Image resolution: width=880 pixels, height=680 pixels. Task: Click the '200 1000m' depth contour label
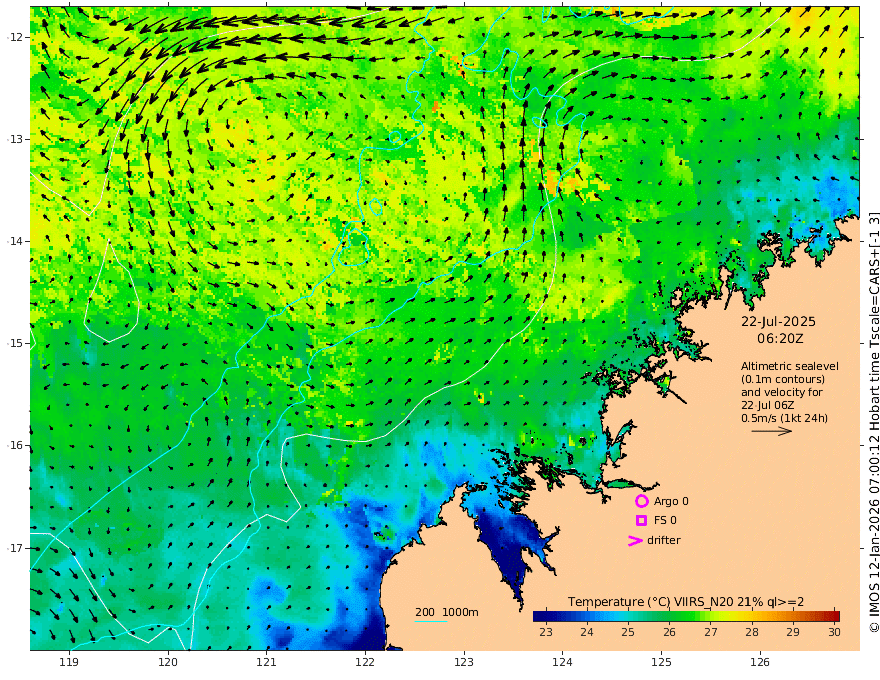point(447,612)
